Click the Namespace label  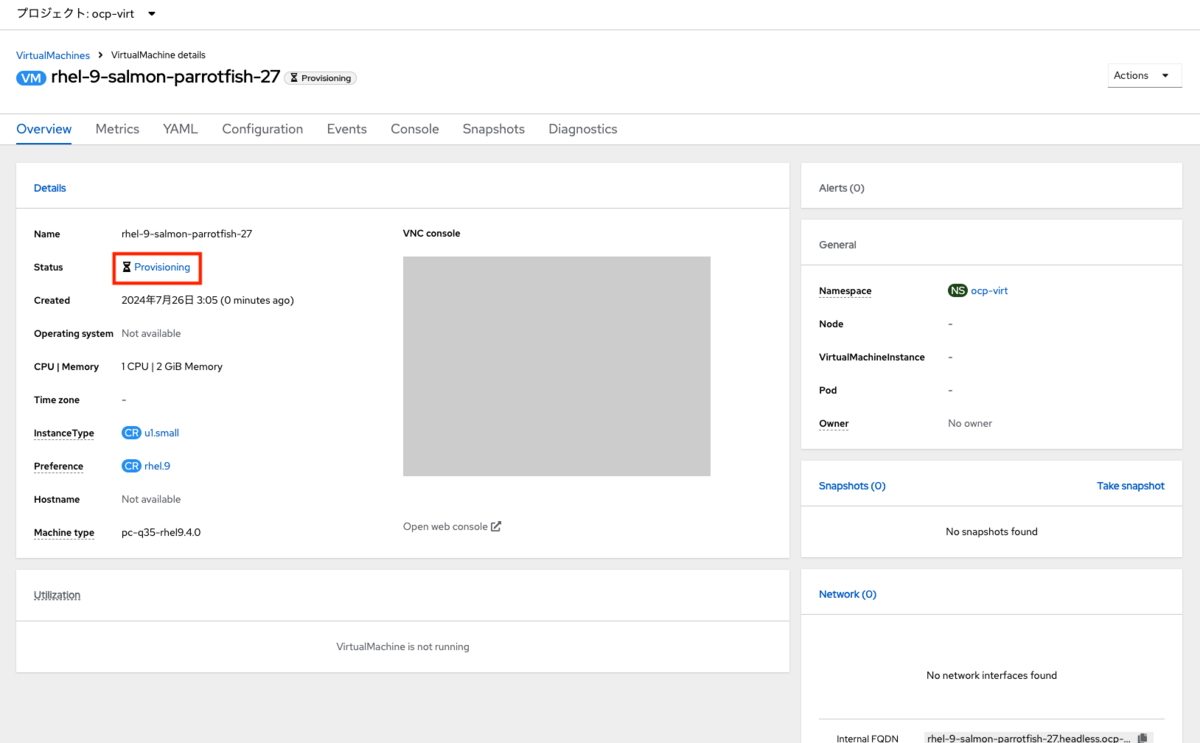[x=845, y=291]
